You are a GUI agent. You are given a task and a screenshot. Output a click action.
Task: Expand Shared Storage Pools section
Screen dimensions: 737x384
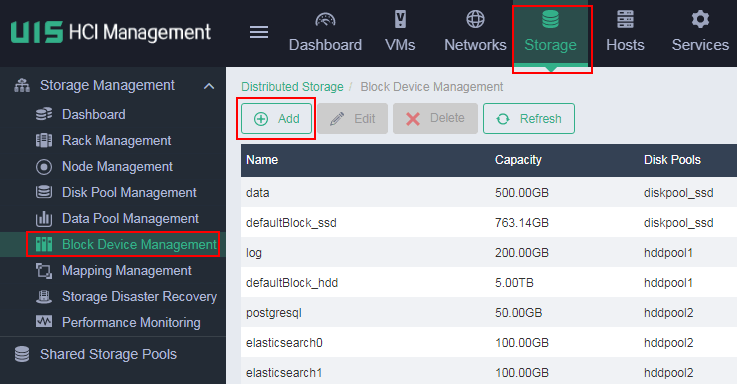(x=108, y=354)
